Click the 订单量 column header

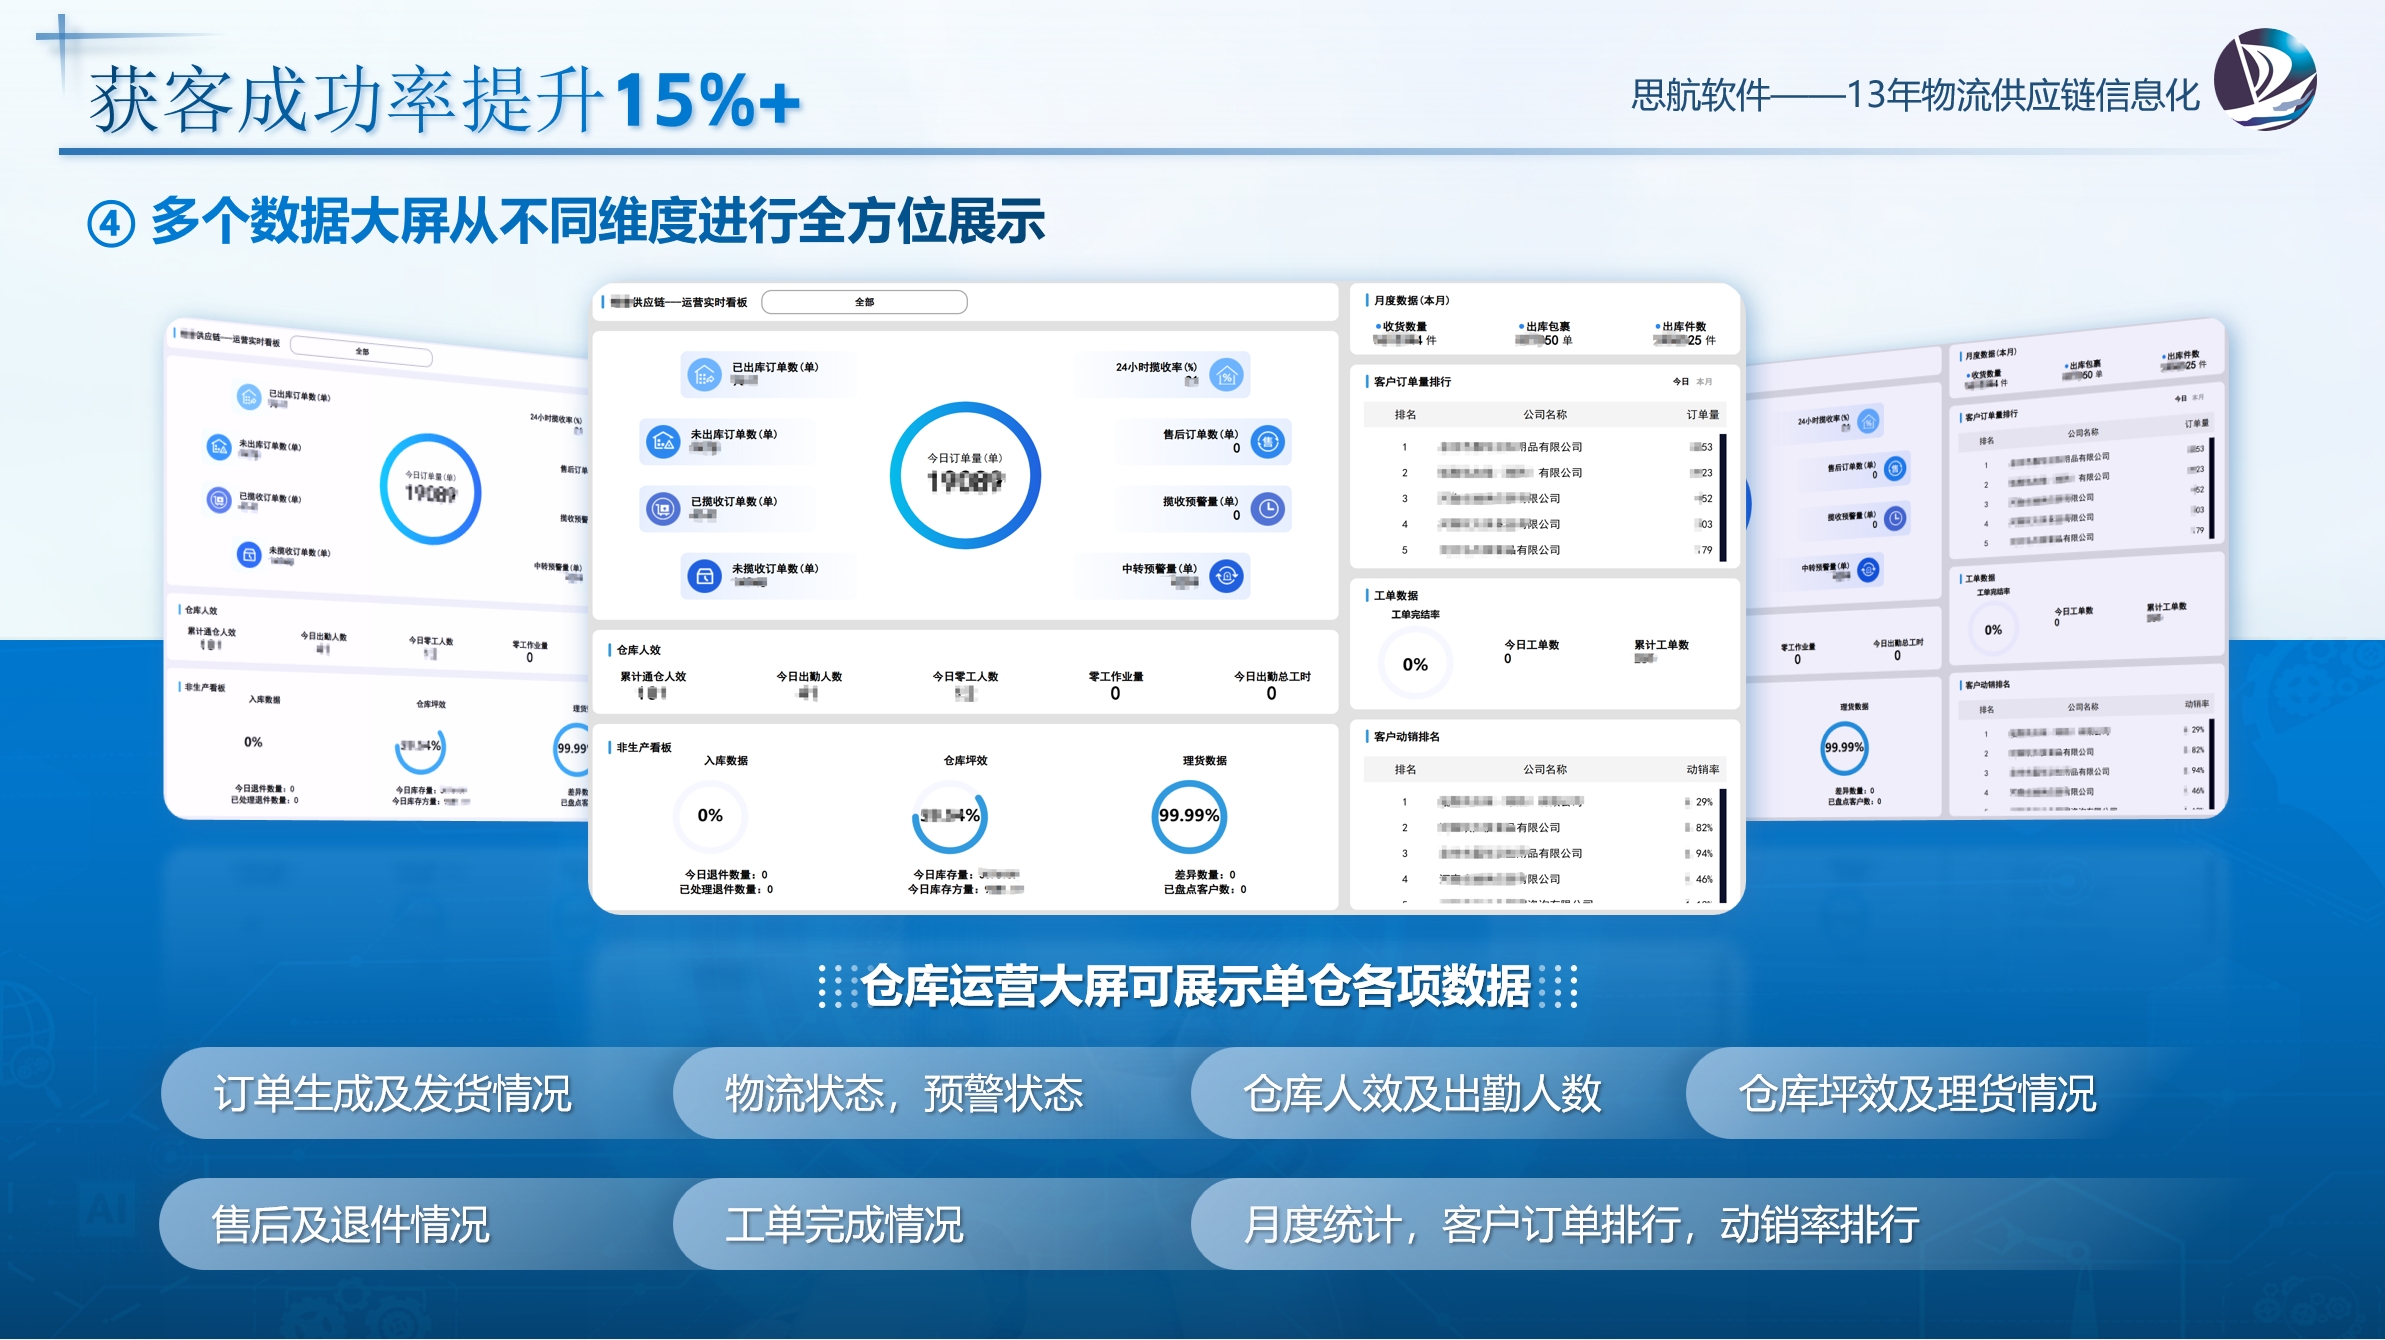(x=1702, y=414)
